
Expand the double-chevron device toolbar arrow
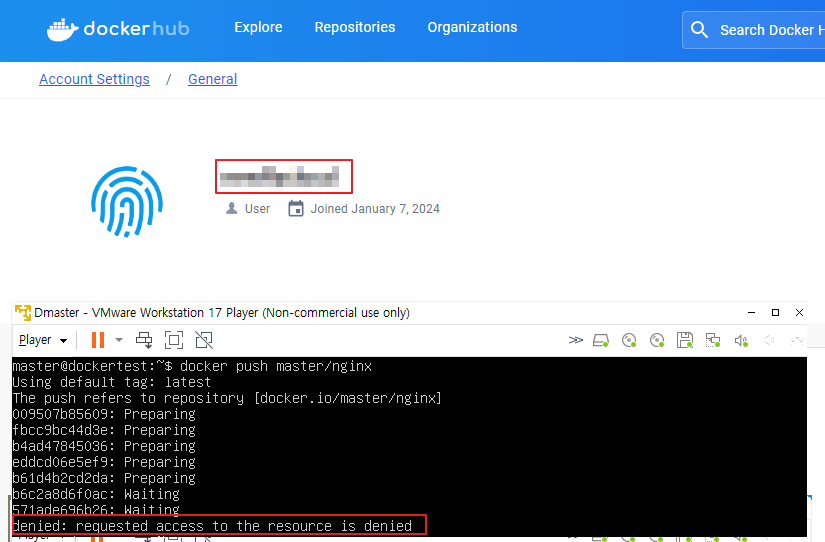click(576, 340)
